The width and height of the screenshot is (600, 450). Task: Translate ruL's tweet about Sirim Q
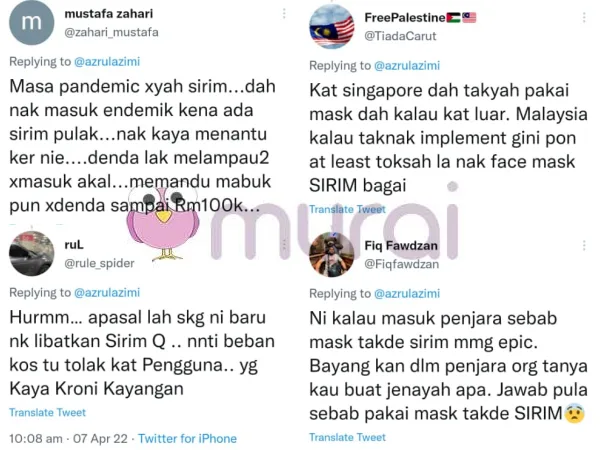(x=47, y=412)
